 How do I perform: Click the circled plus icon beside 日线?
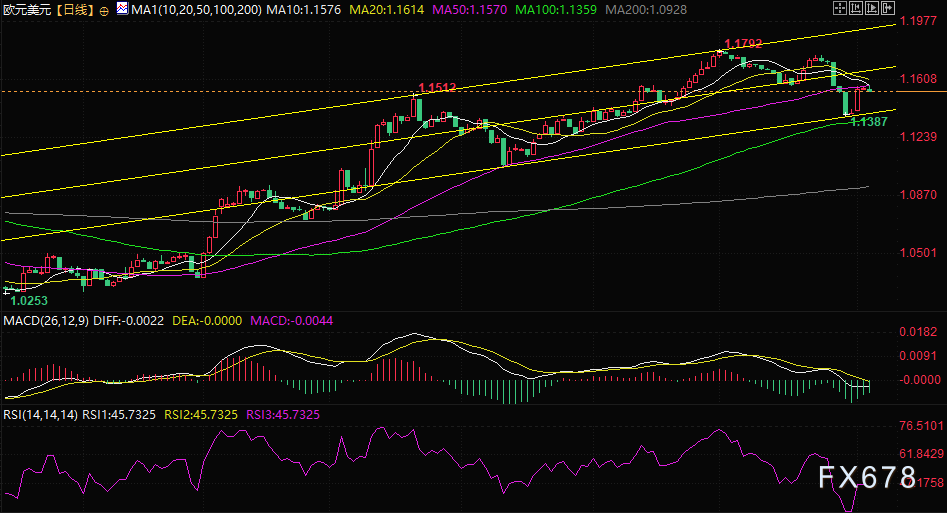tap(104, 10)
